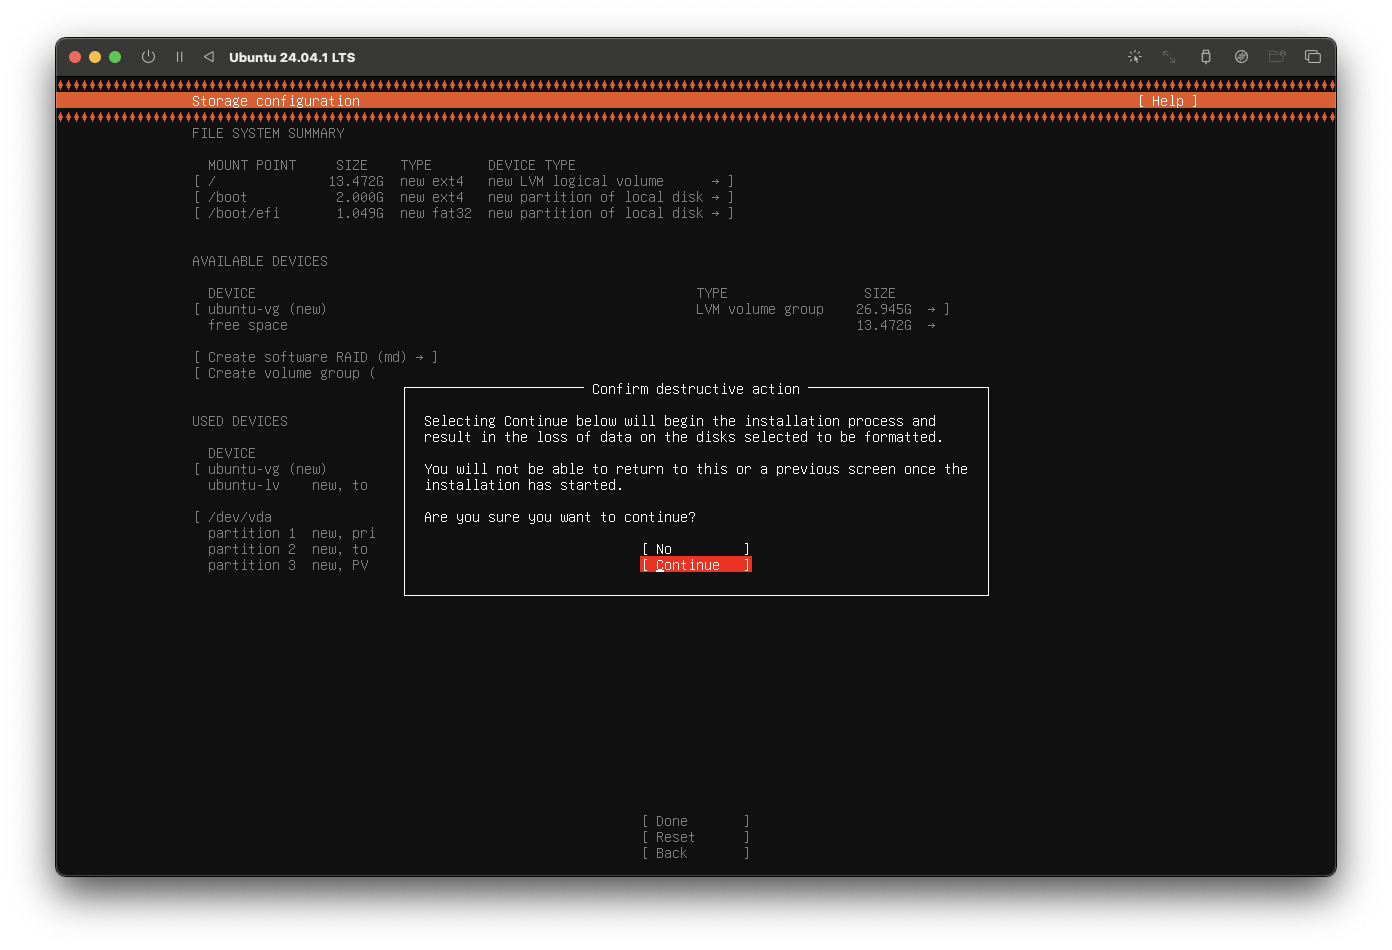Go Back to the previous screen
The image size is (1392, 950).
click(x=694, y=853)
